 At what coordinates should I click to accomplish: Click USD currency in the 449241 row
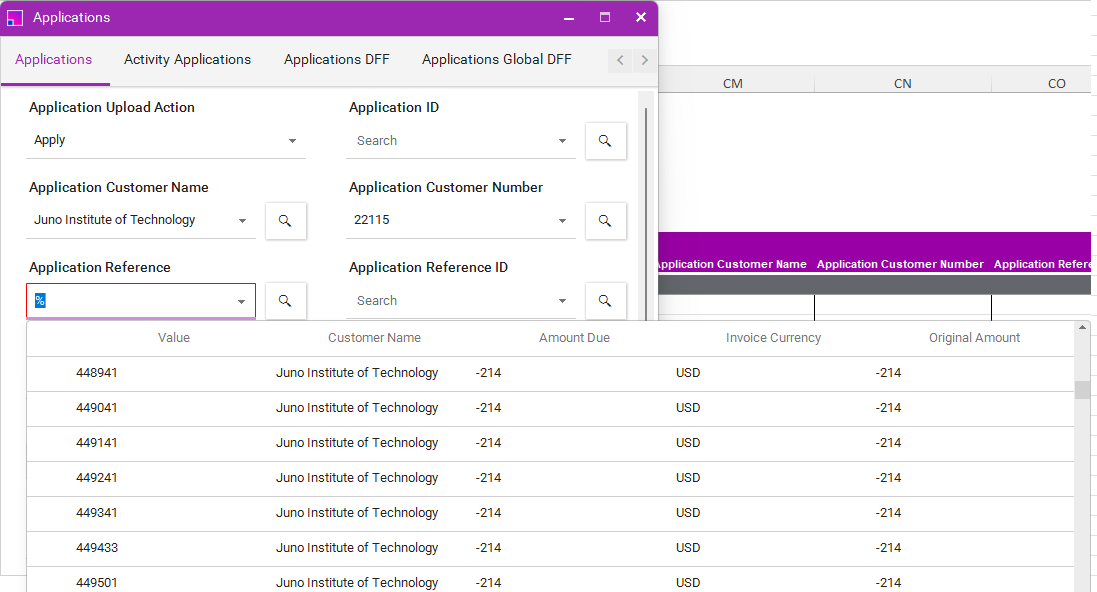coord(688,478)
